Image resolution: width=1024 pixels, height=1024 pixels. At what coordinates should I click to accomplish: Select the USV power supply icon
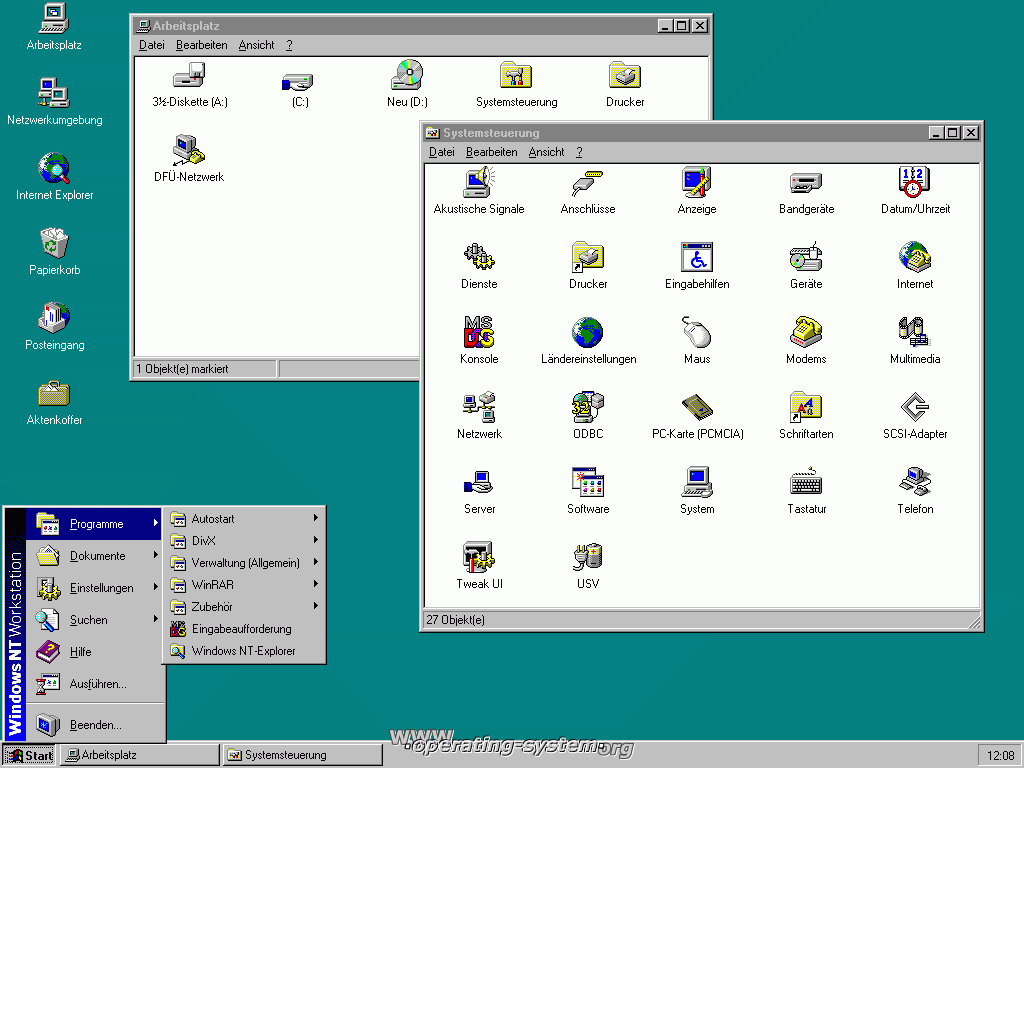[588, 558]
